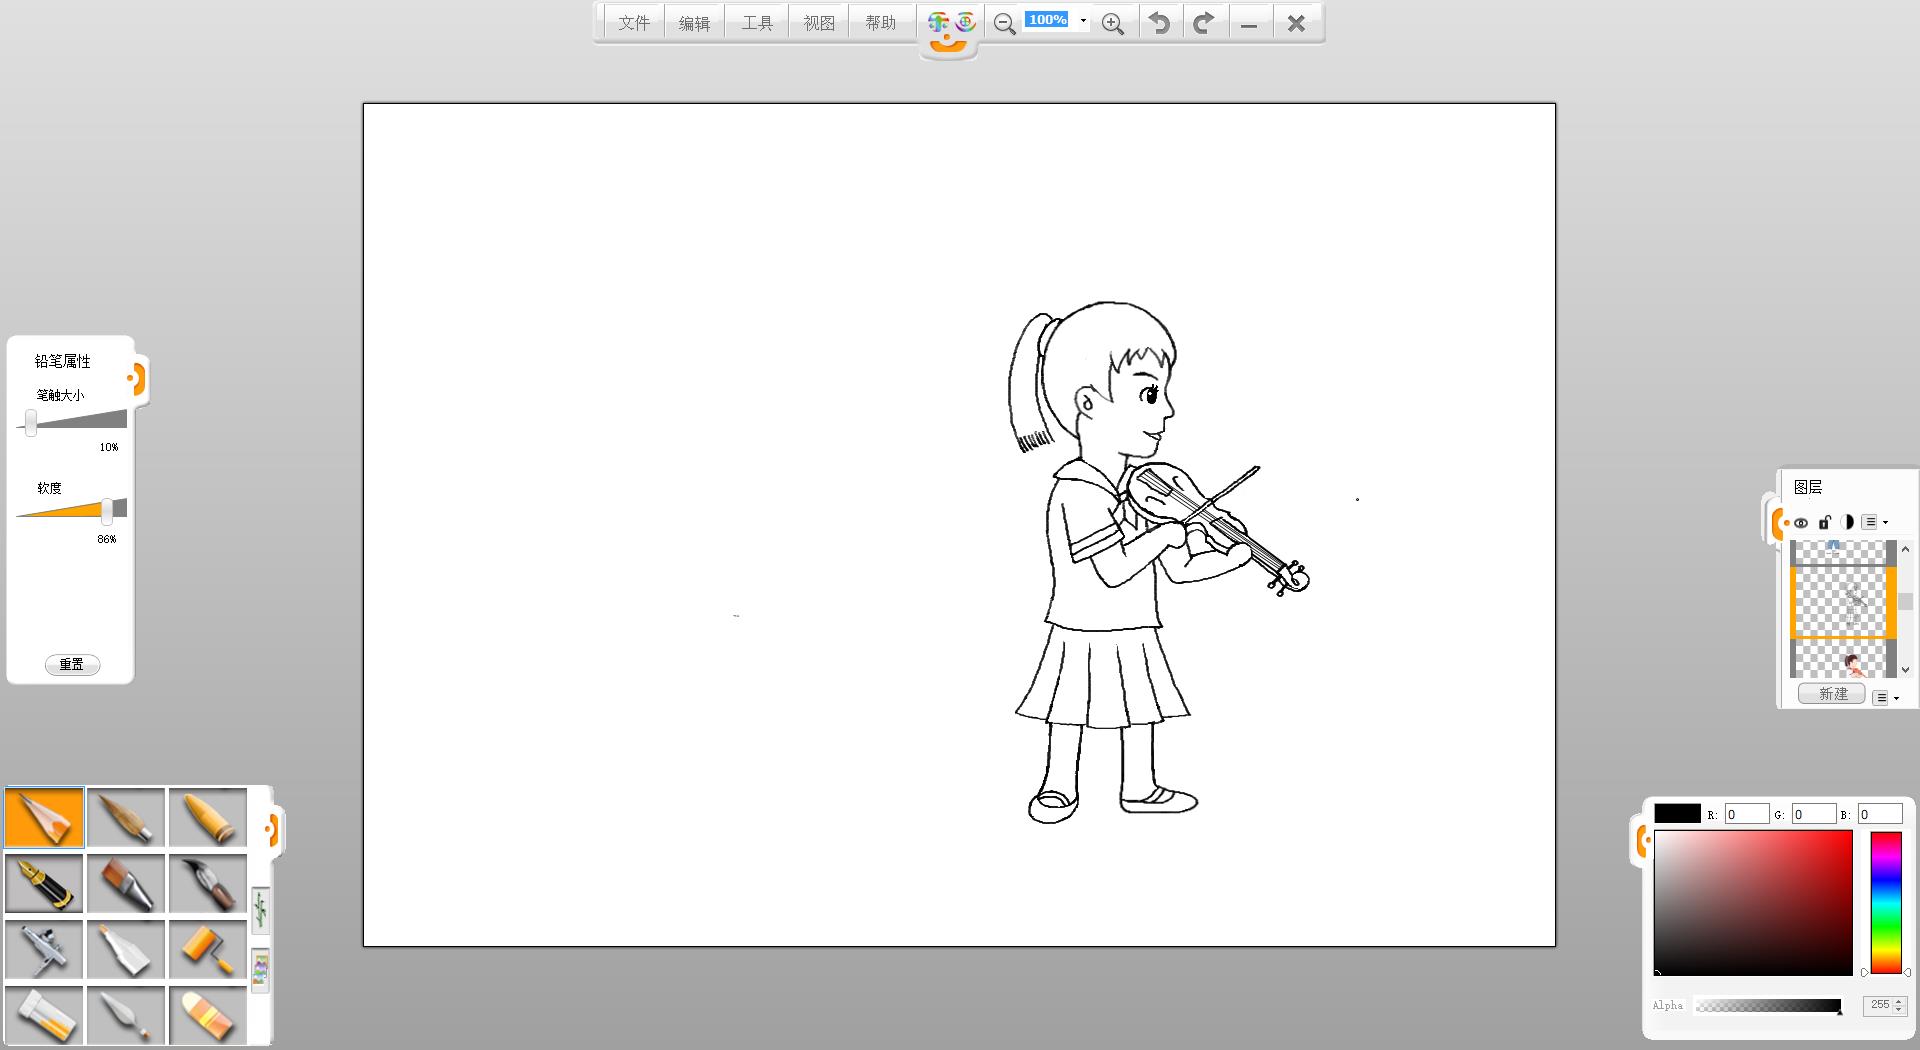Click the 新建 button to create a layer
Screen dimensions: 1920x1050
1832,694
